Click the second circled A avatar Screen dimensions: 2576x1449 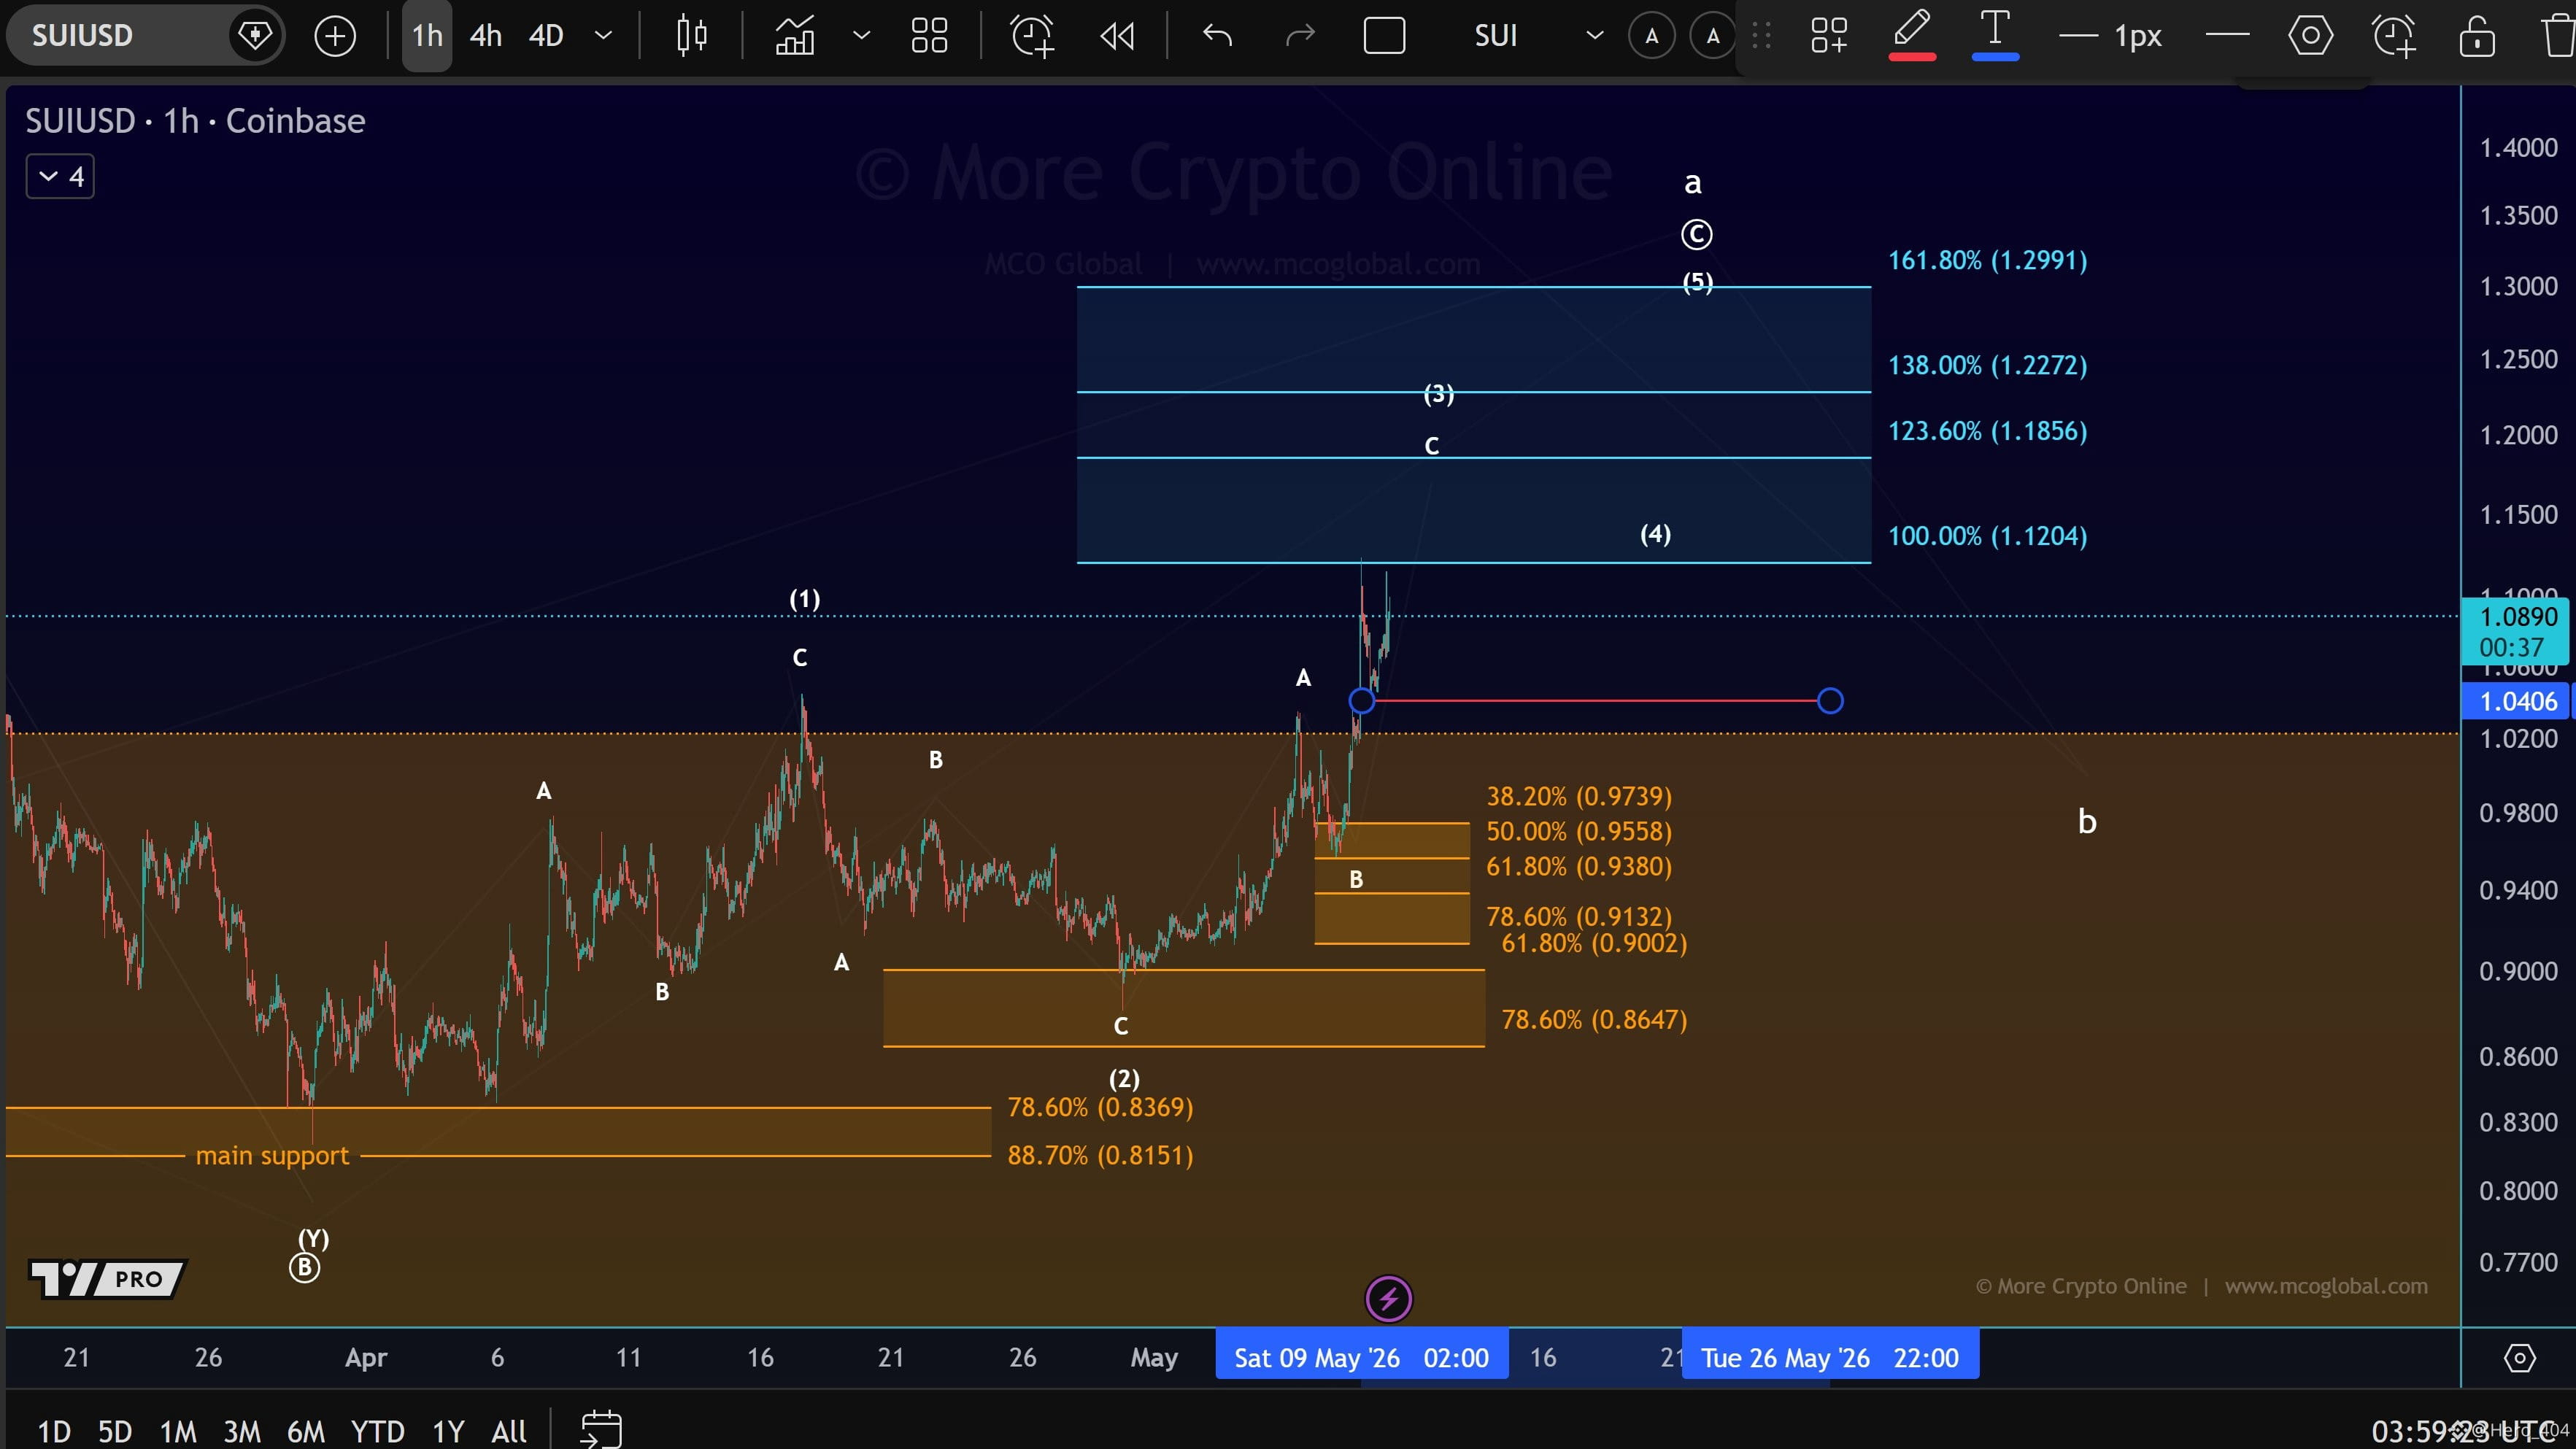(1713, 36)
